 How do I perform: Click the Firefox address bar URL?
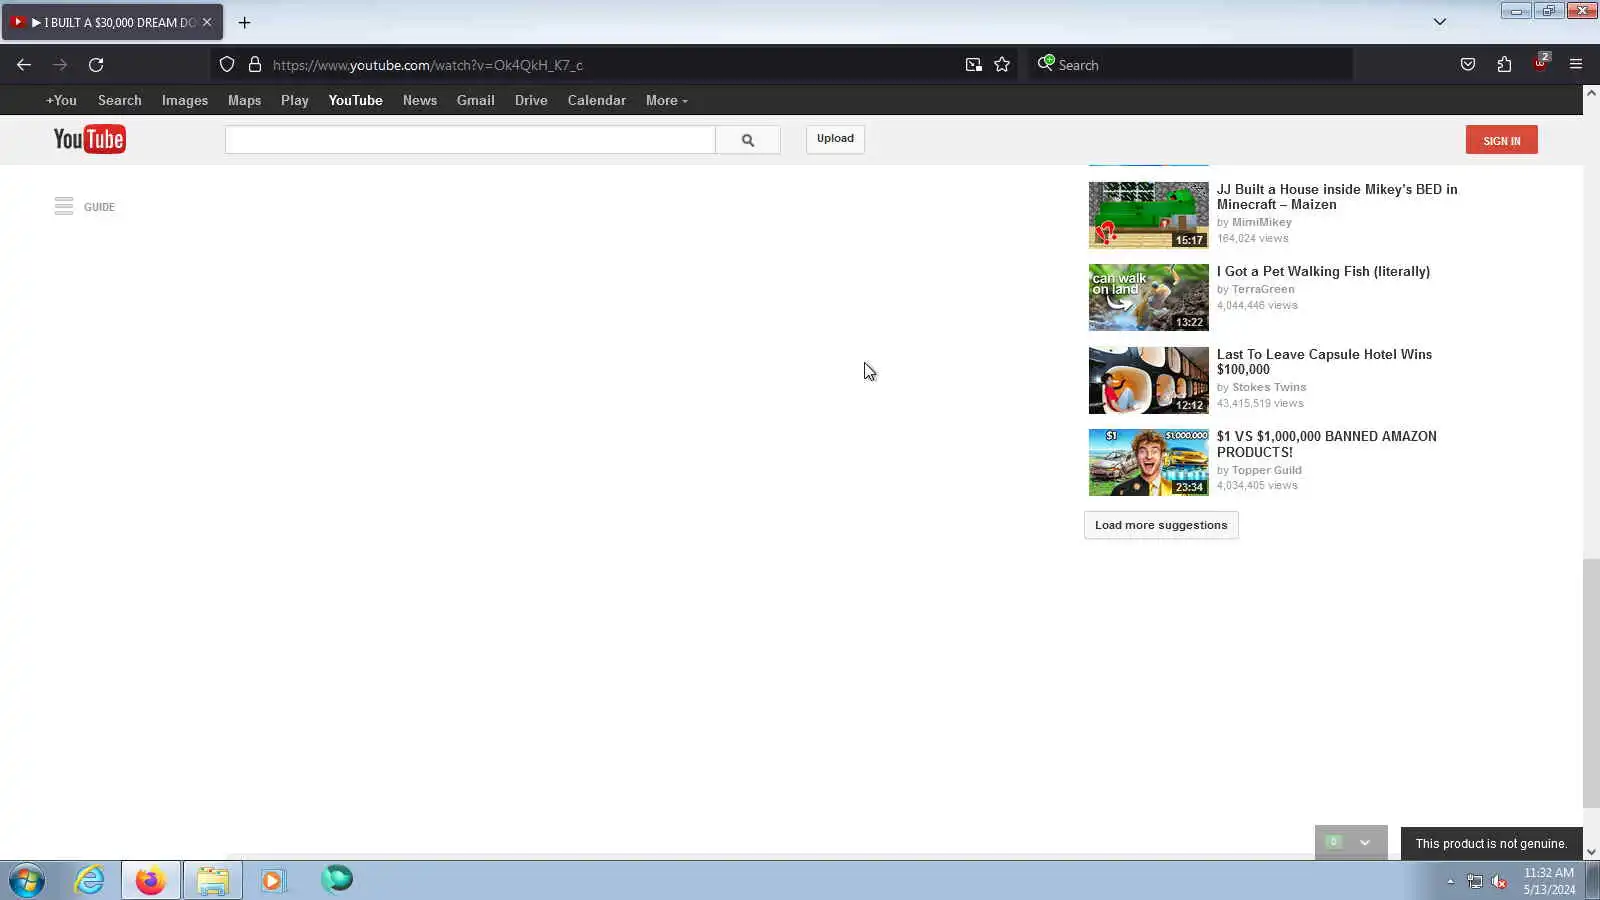click(x=428, y=65)
